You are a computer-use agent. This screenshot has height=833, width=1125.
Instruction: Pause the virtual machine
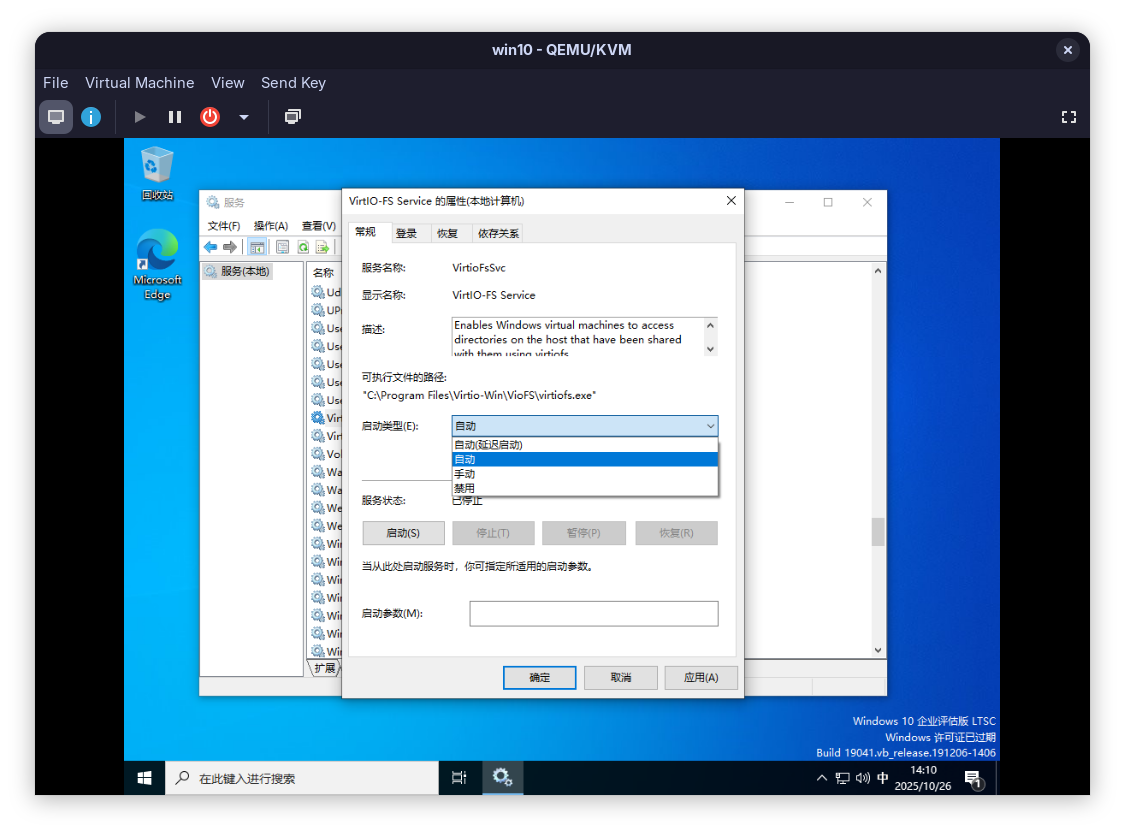coord(175,117)
